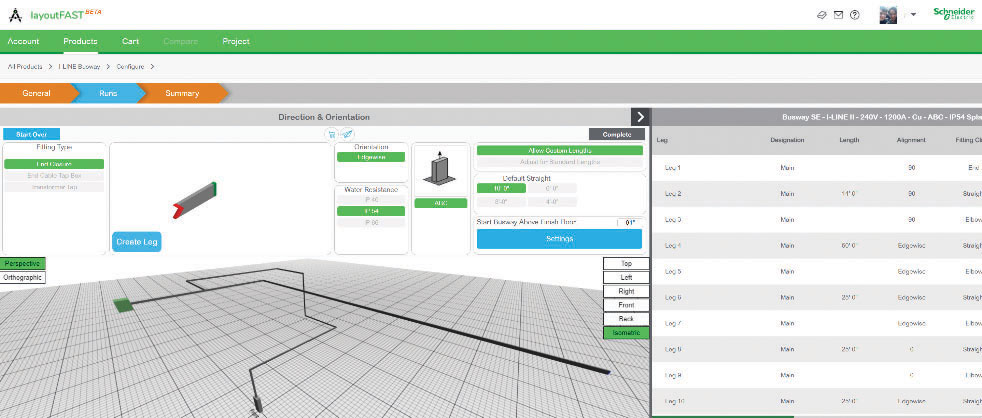
Task: Select the Leg 6 row
Action: pyautogui.click(x=817, y=298)
